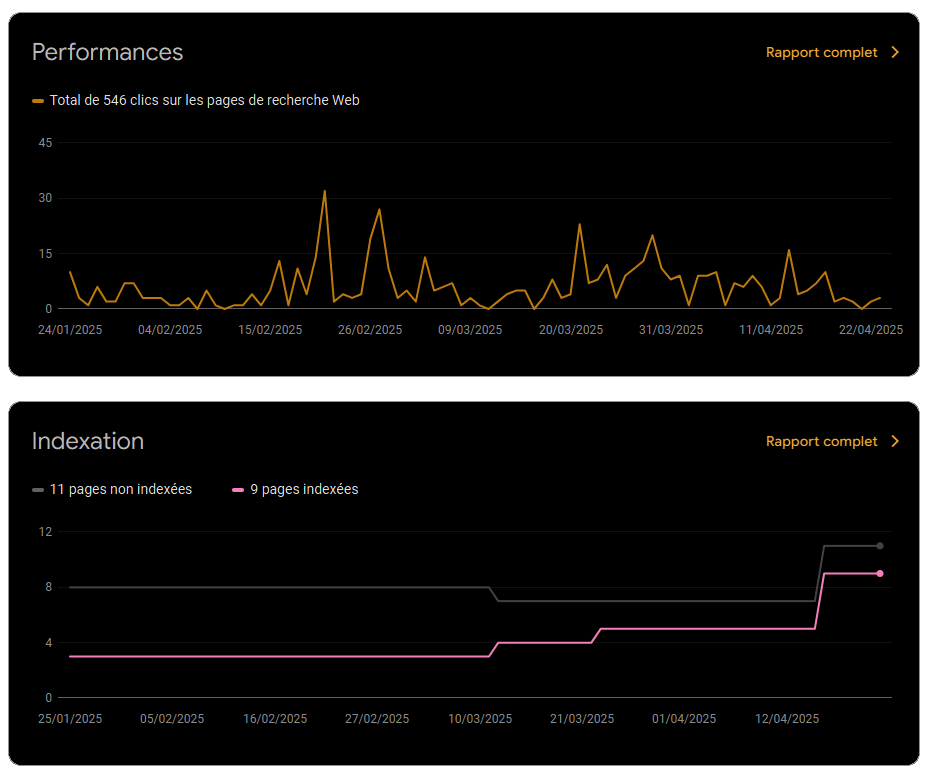Click the 10/03/2025 date on Indexation axis

point(480,719)
